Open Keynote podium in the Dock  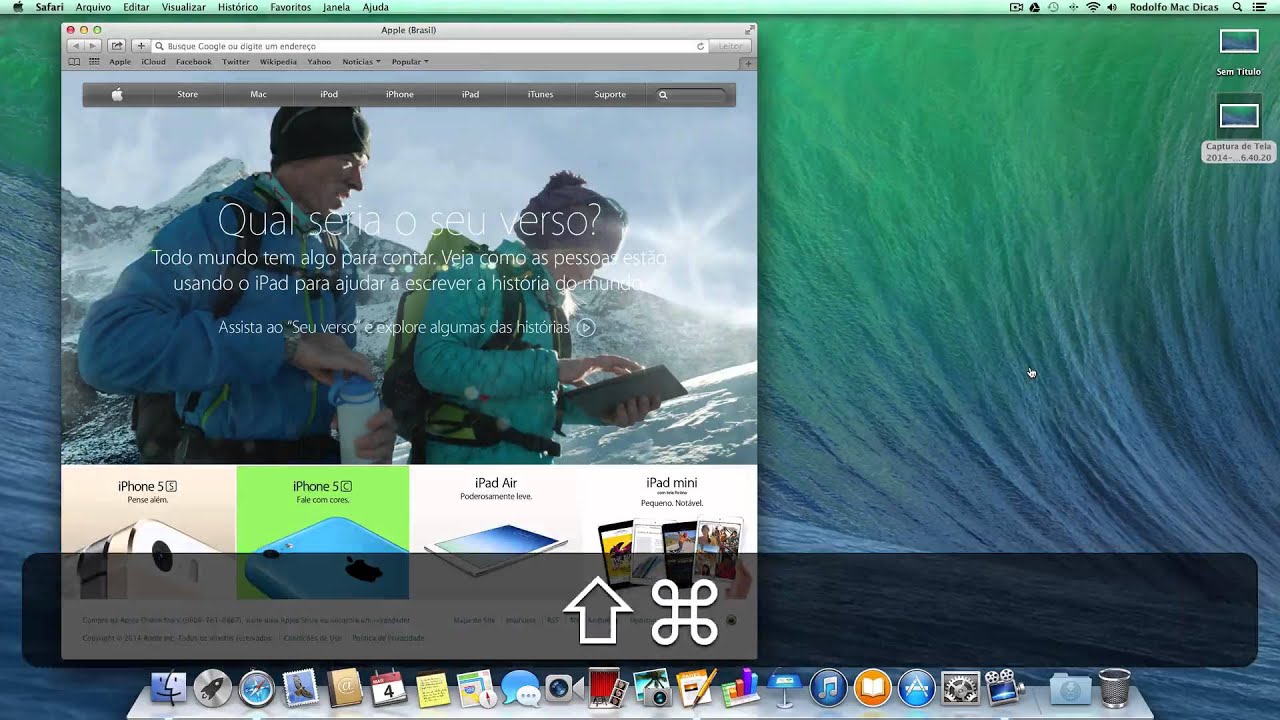tap(784, 688)
